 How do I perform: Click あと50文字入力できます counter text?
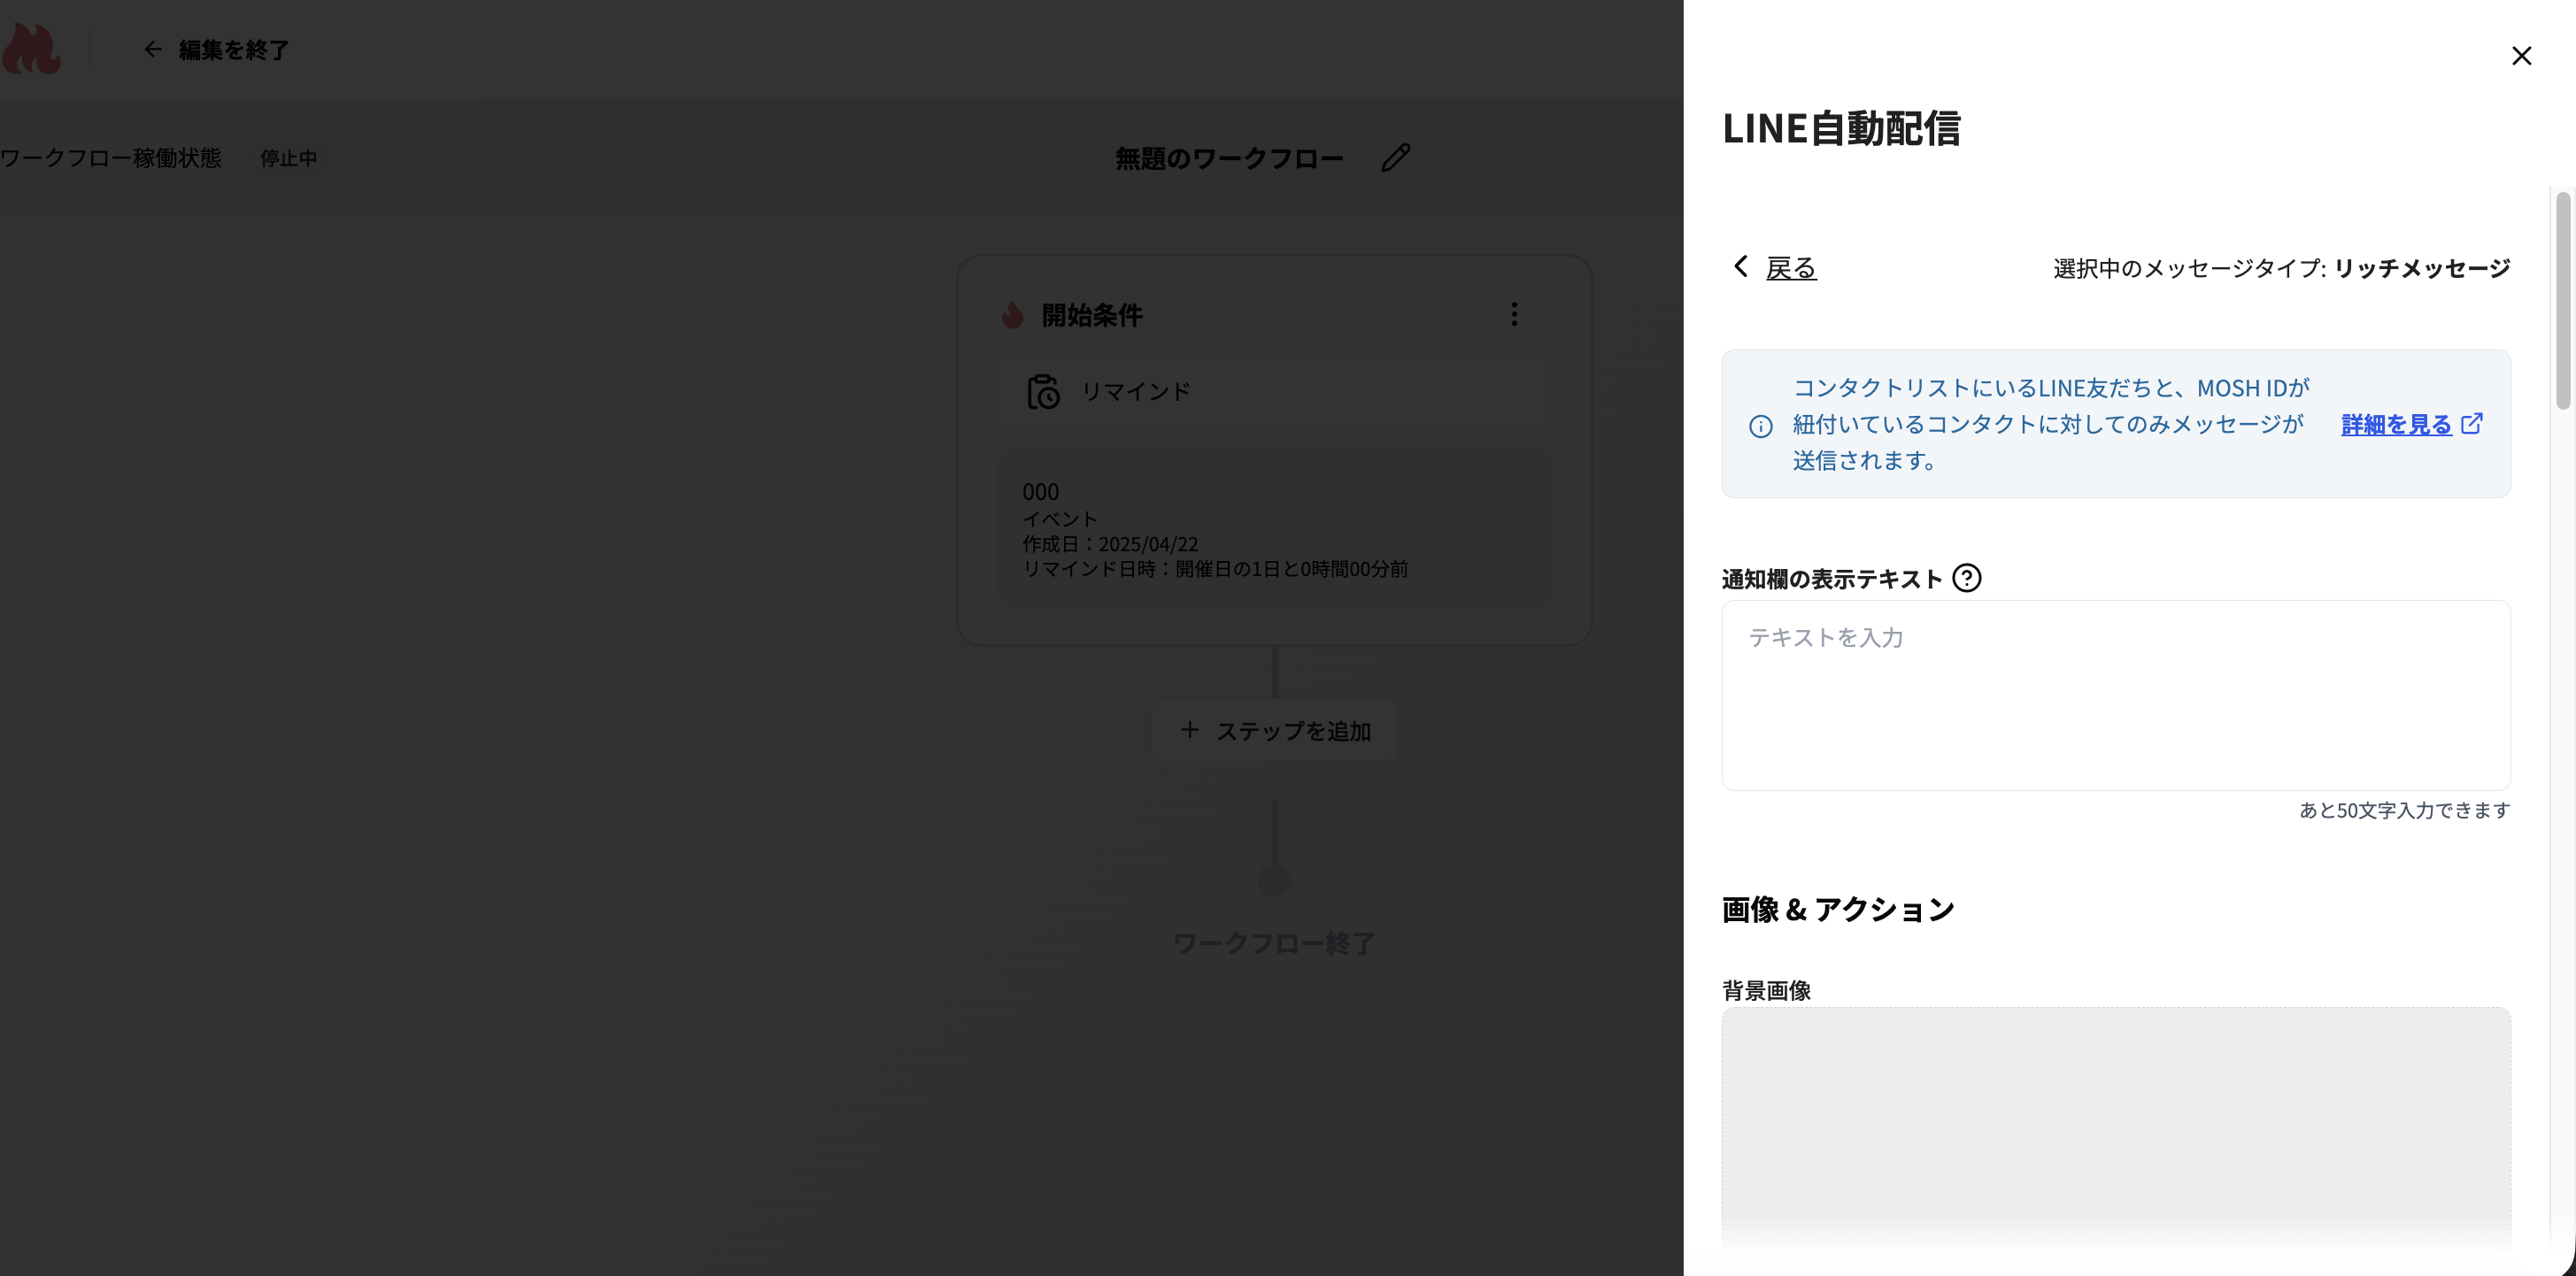coord(2404,810)
